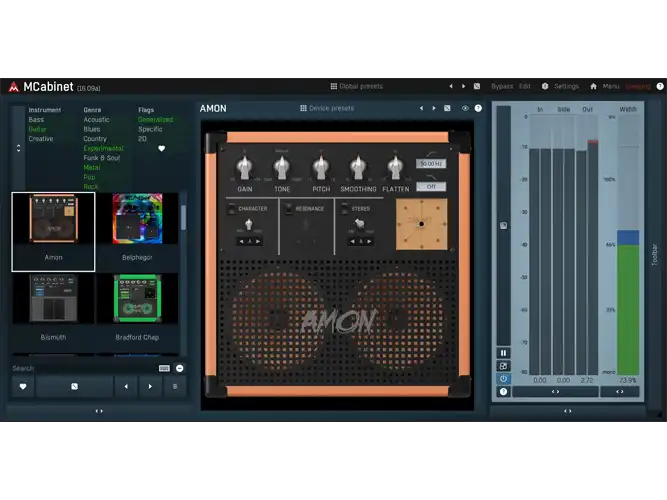Step STEREO mode left arrow
This screenshot has height=500, width=667.
(x=353, y=241)
